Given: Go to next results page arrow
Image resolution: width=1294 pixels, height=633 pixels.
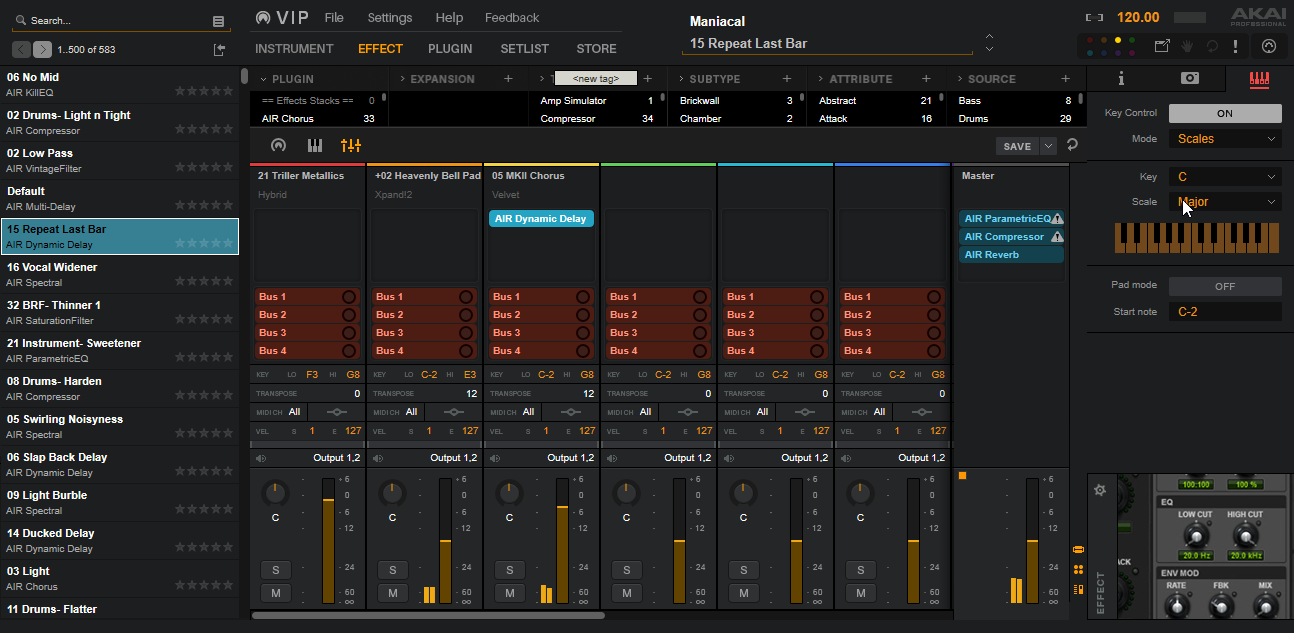Looking at the screenshot, I should (42, 50).
